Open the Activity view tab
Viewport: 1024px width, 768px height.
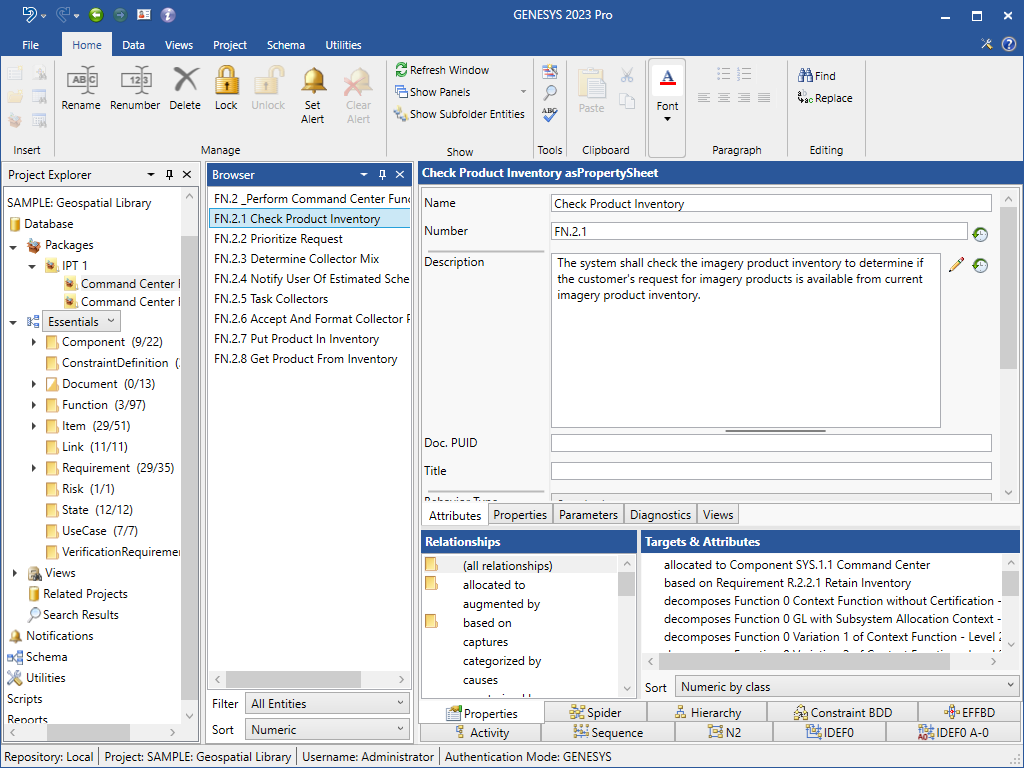point(481,733)
